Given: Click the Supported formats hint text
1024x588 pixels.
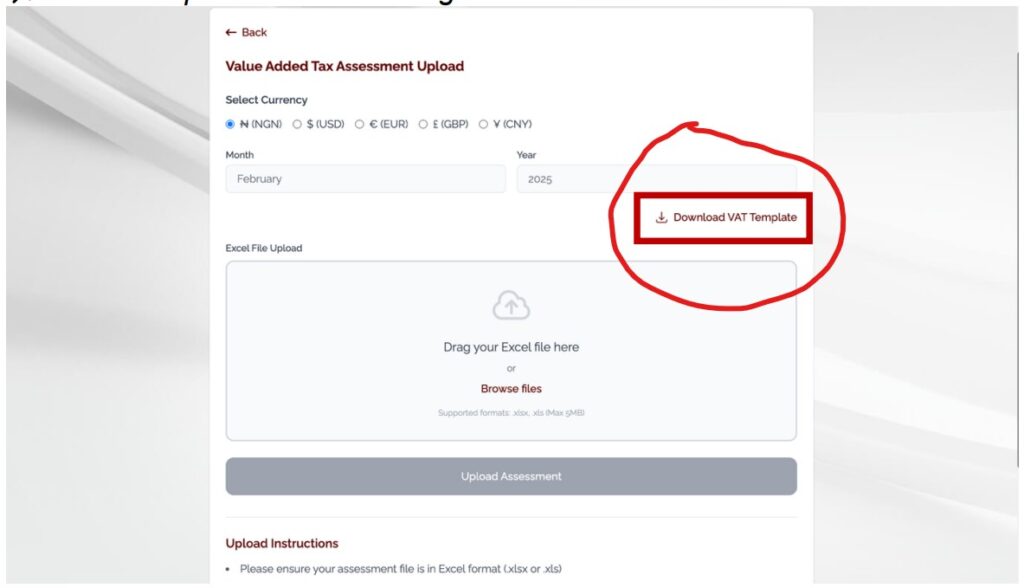Looking at the screenshot, I should pos(511,413).
